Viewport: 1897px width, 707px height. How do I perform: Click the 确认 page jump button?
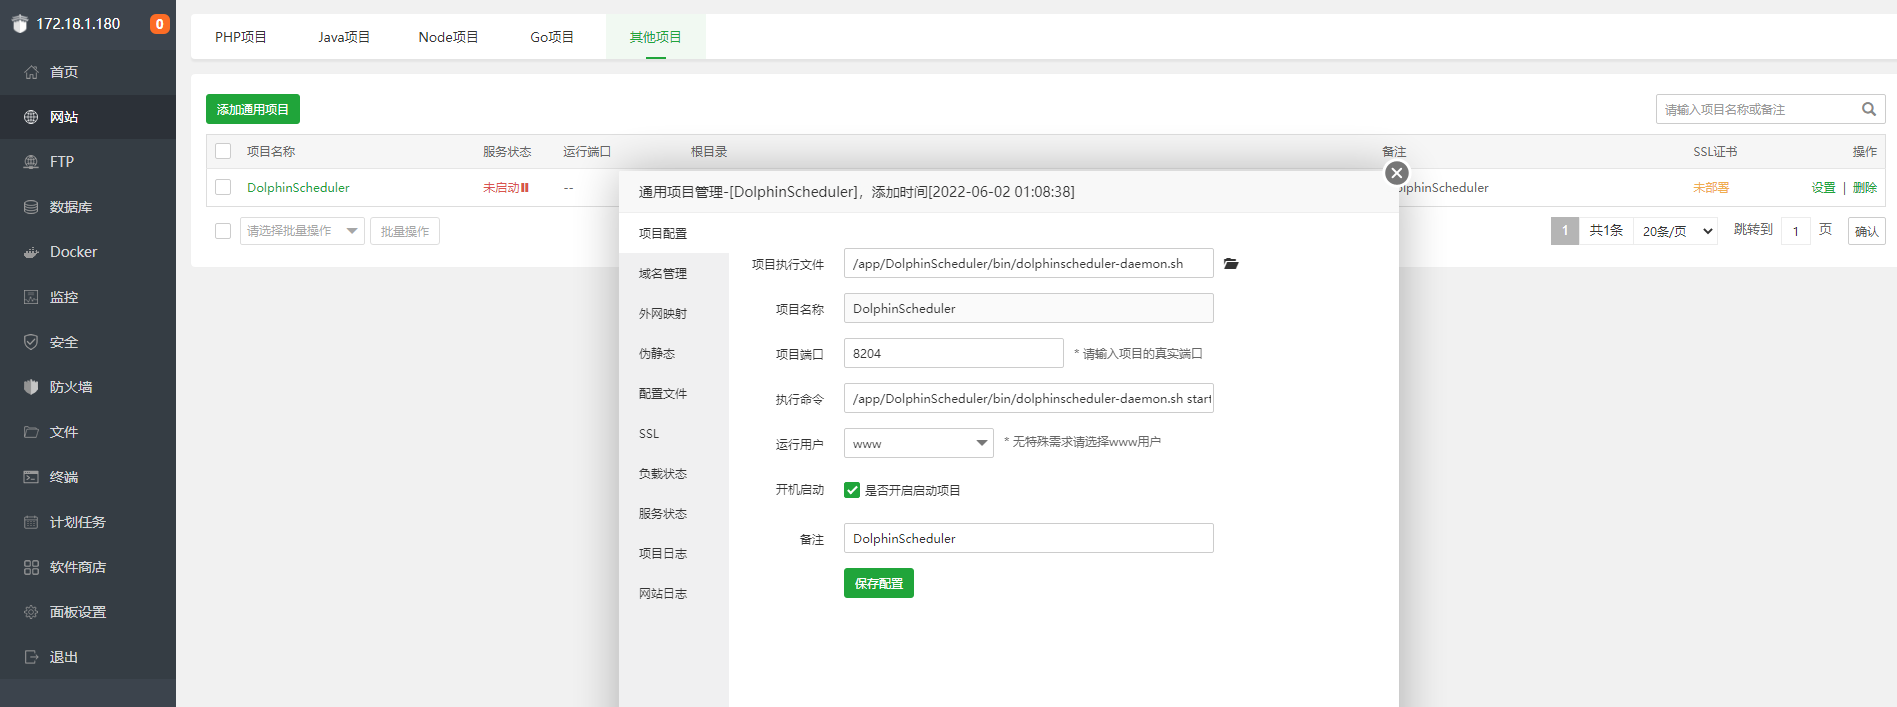click(1867, 231)
